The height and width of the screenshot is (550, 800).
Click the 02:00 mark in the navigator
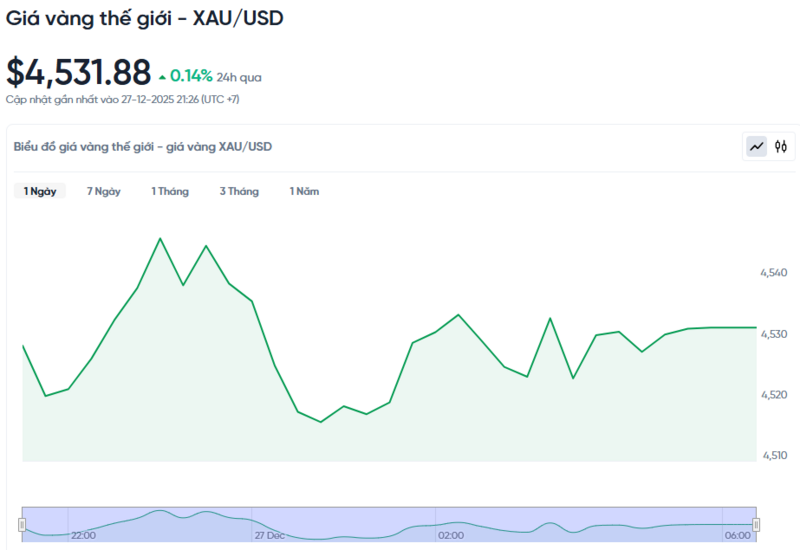point(450,536)
